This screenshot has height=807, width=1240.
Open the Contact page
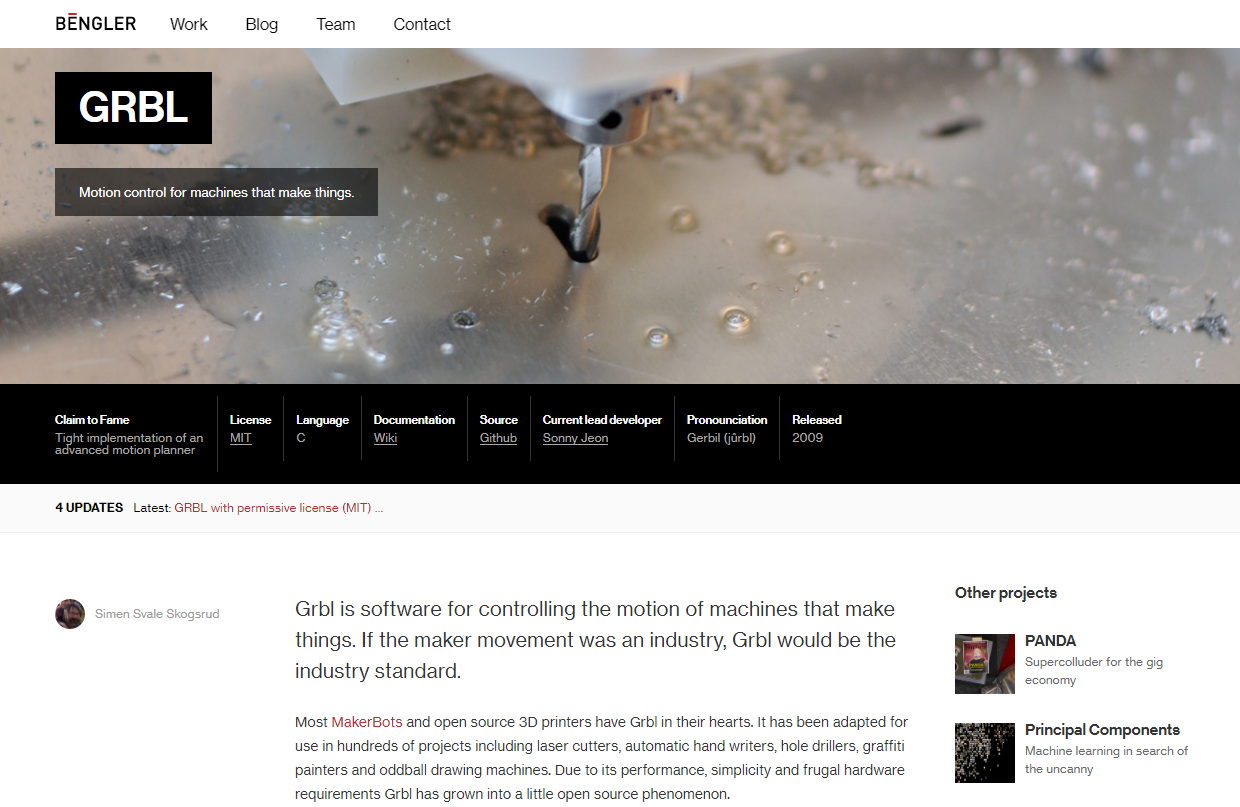click(422, 24)
